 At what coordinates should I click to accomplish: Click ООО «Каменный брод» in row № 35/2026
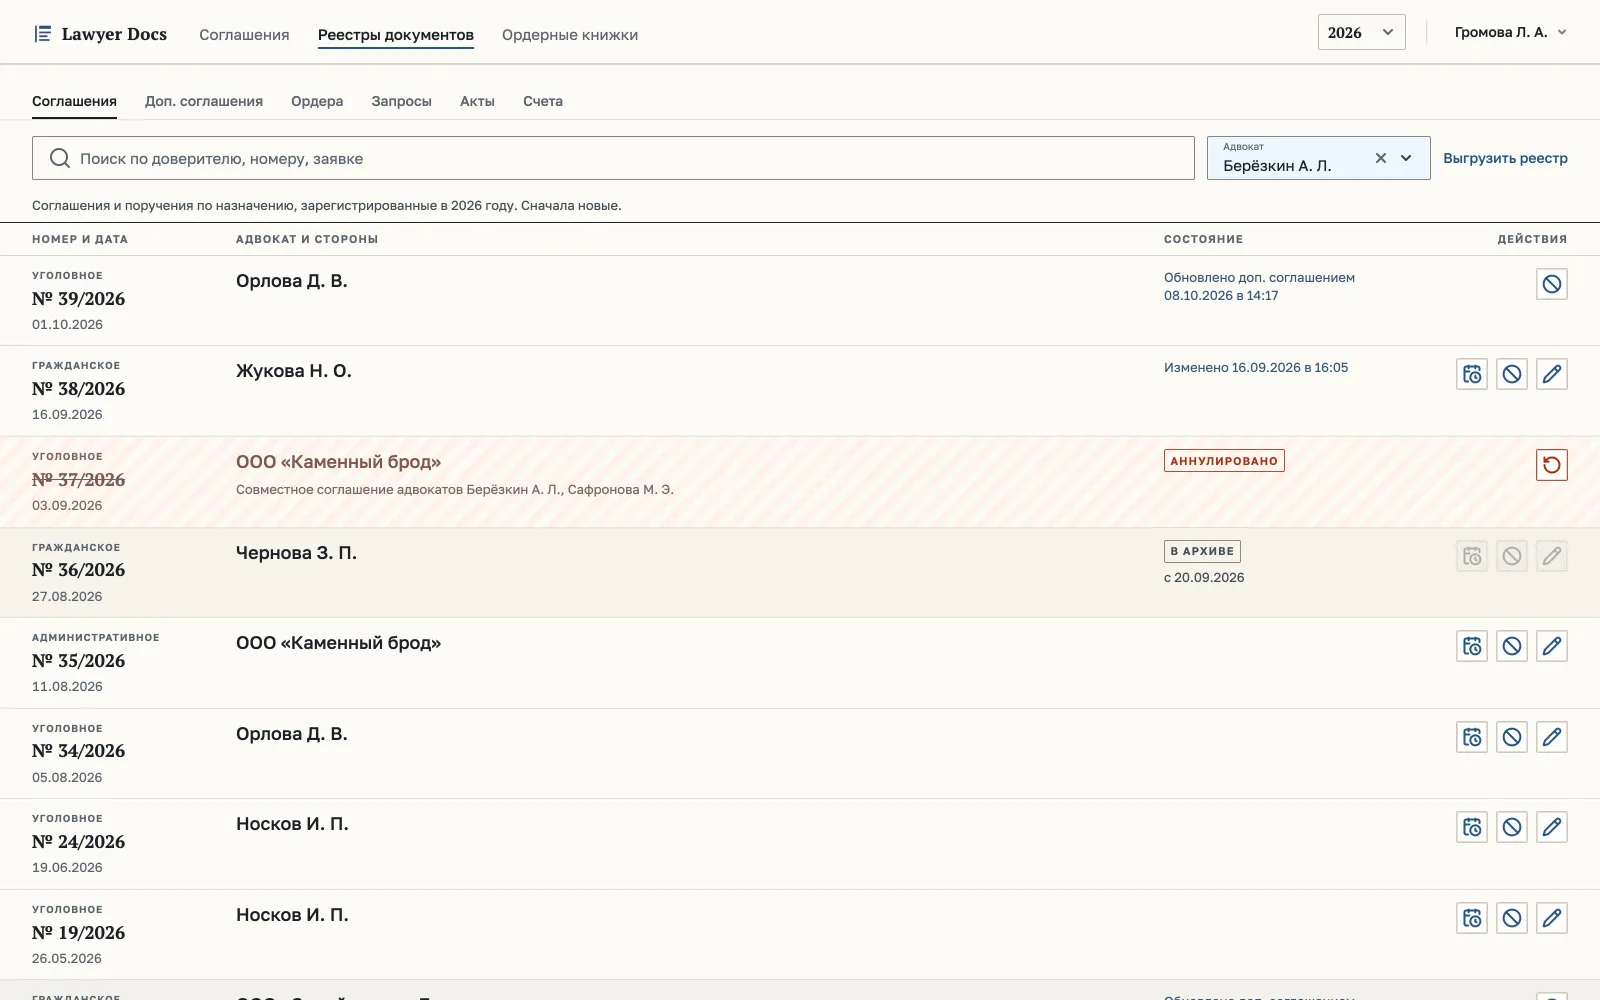338,643
